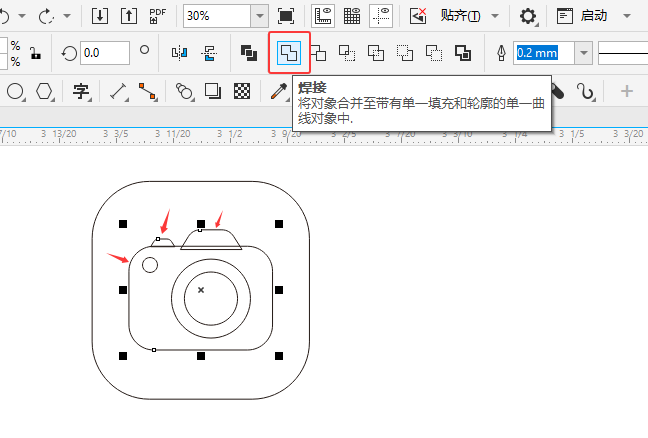Click the mirror horizontally icon

coord(179,53)
